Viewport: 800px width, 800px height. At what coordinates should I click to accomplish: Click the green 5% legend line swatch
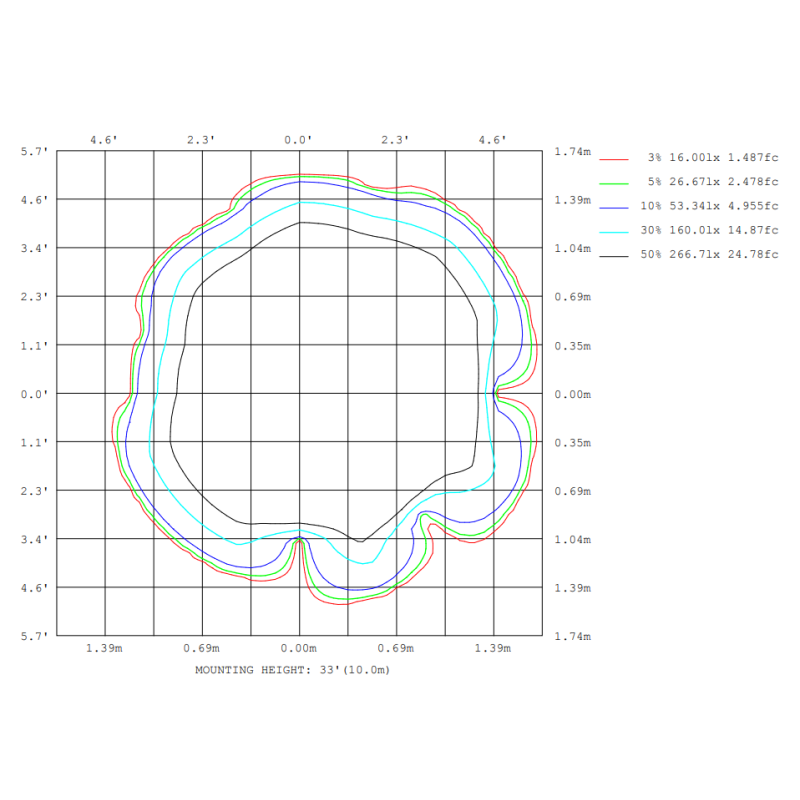tap(612, 182)
